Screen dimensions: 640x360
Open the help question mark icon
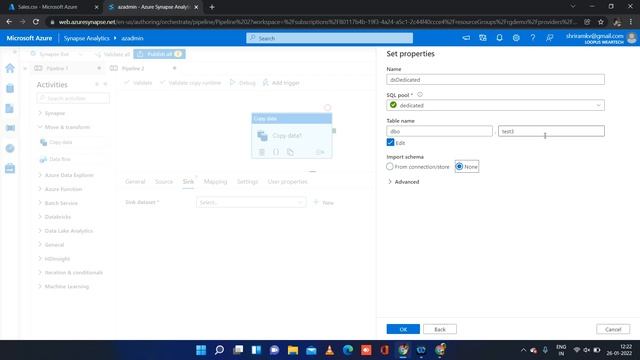[x=533, y=38]
